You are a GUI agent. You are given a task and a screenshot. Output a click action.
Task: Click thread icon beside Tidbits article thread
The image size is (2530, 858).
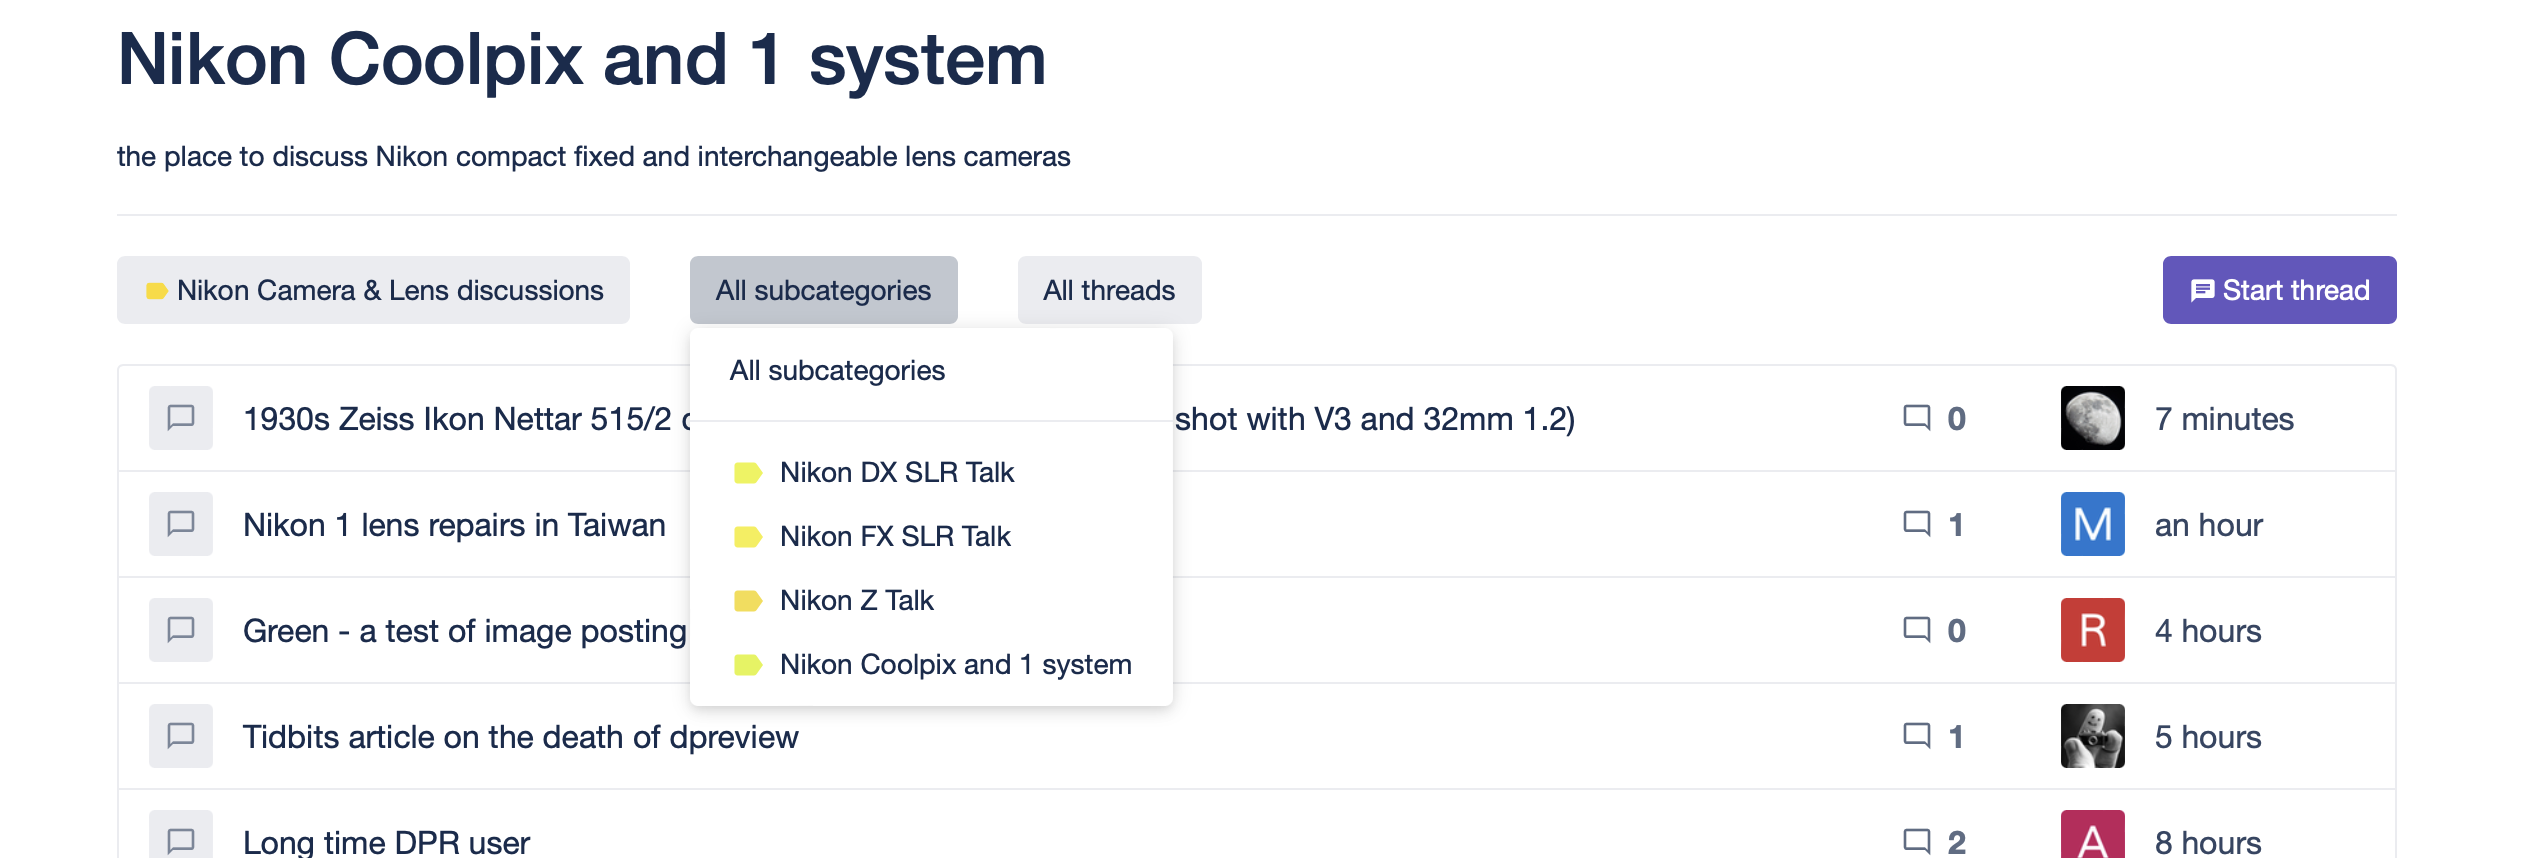click(x=181, y=736)
